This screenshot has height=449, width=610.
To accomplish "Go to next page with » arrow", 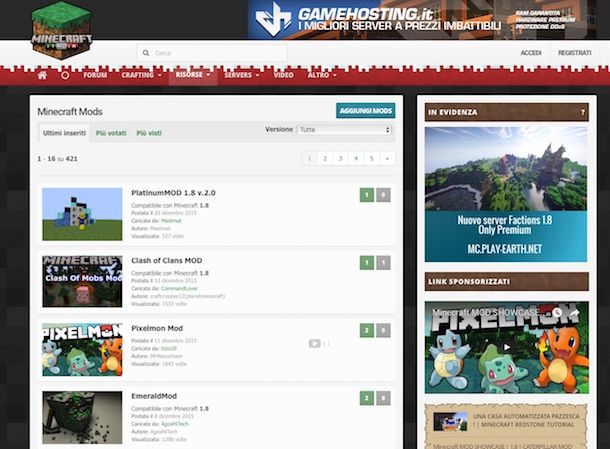I will 387,158.
